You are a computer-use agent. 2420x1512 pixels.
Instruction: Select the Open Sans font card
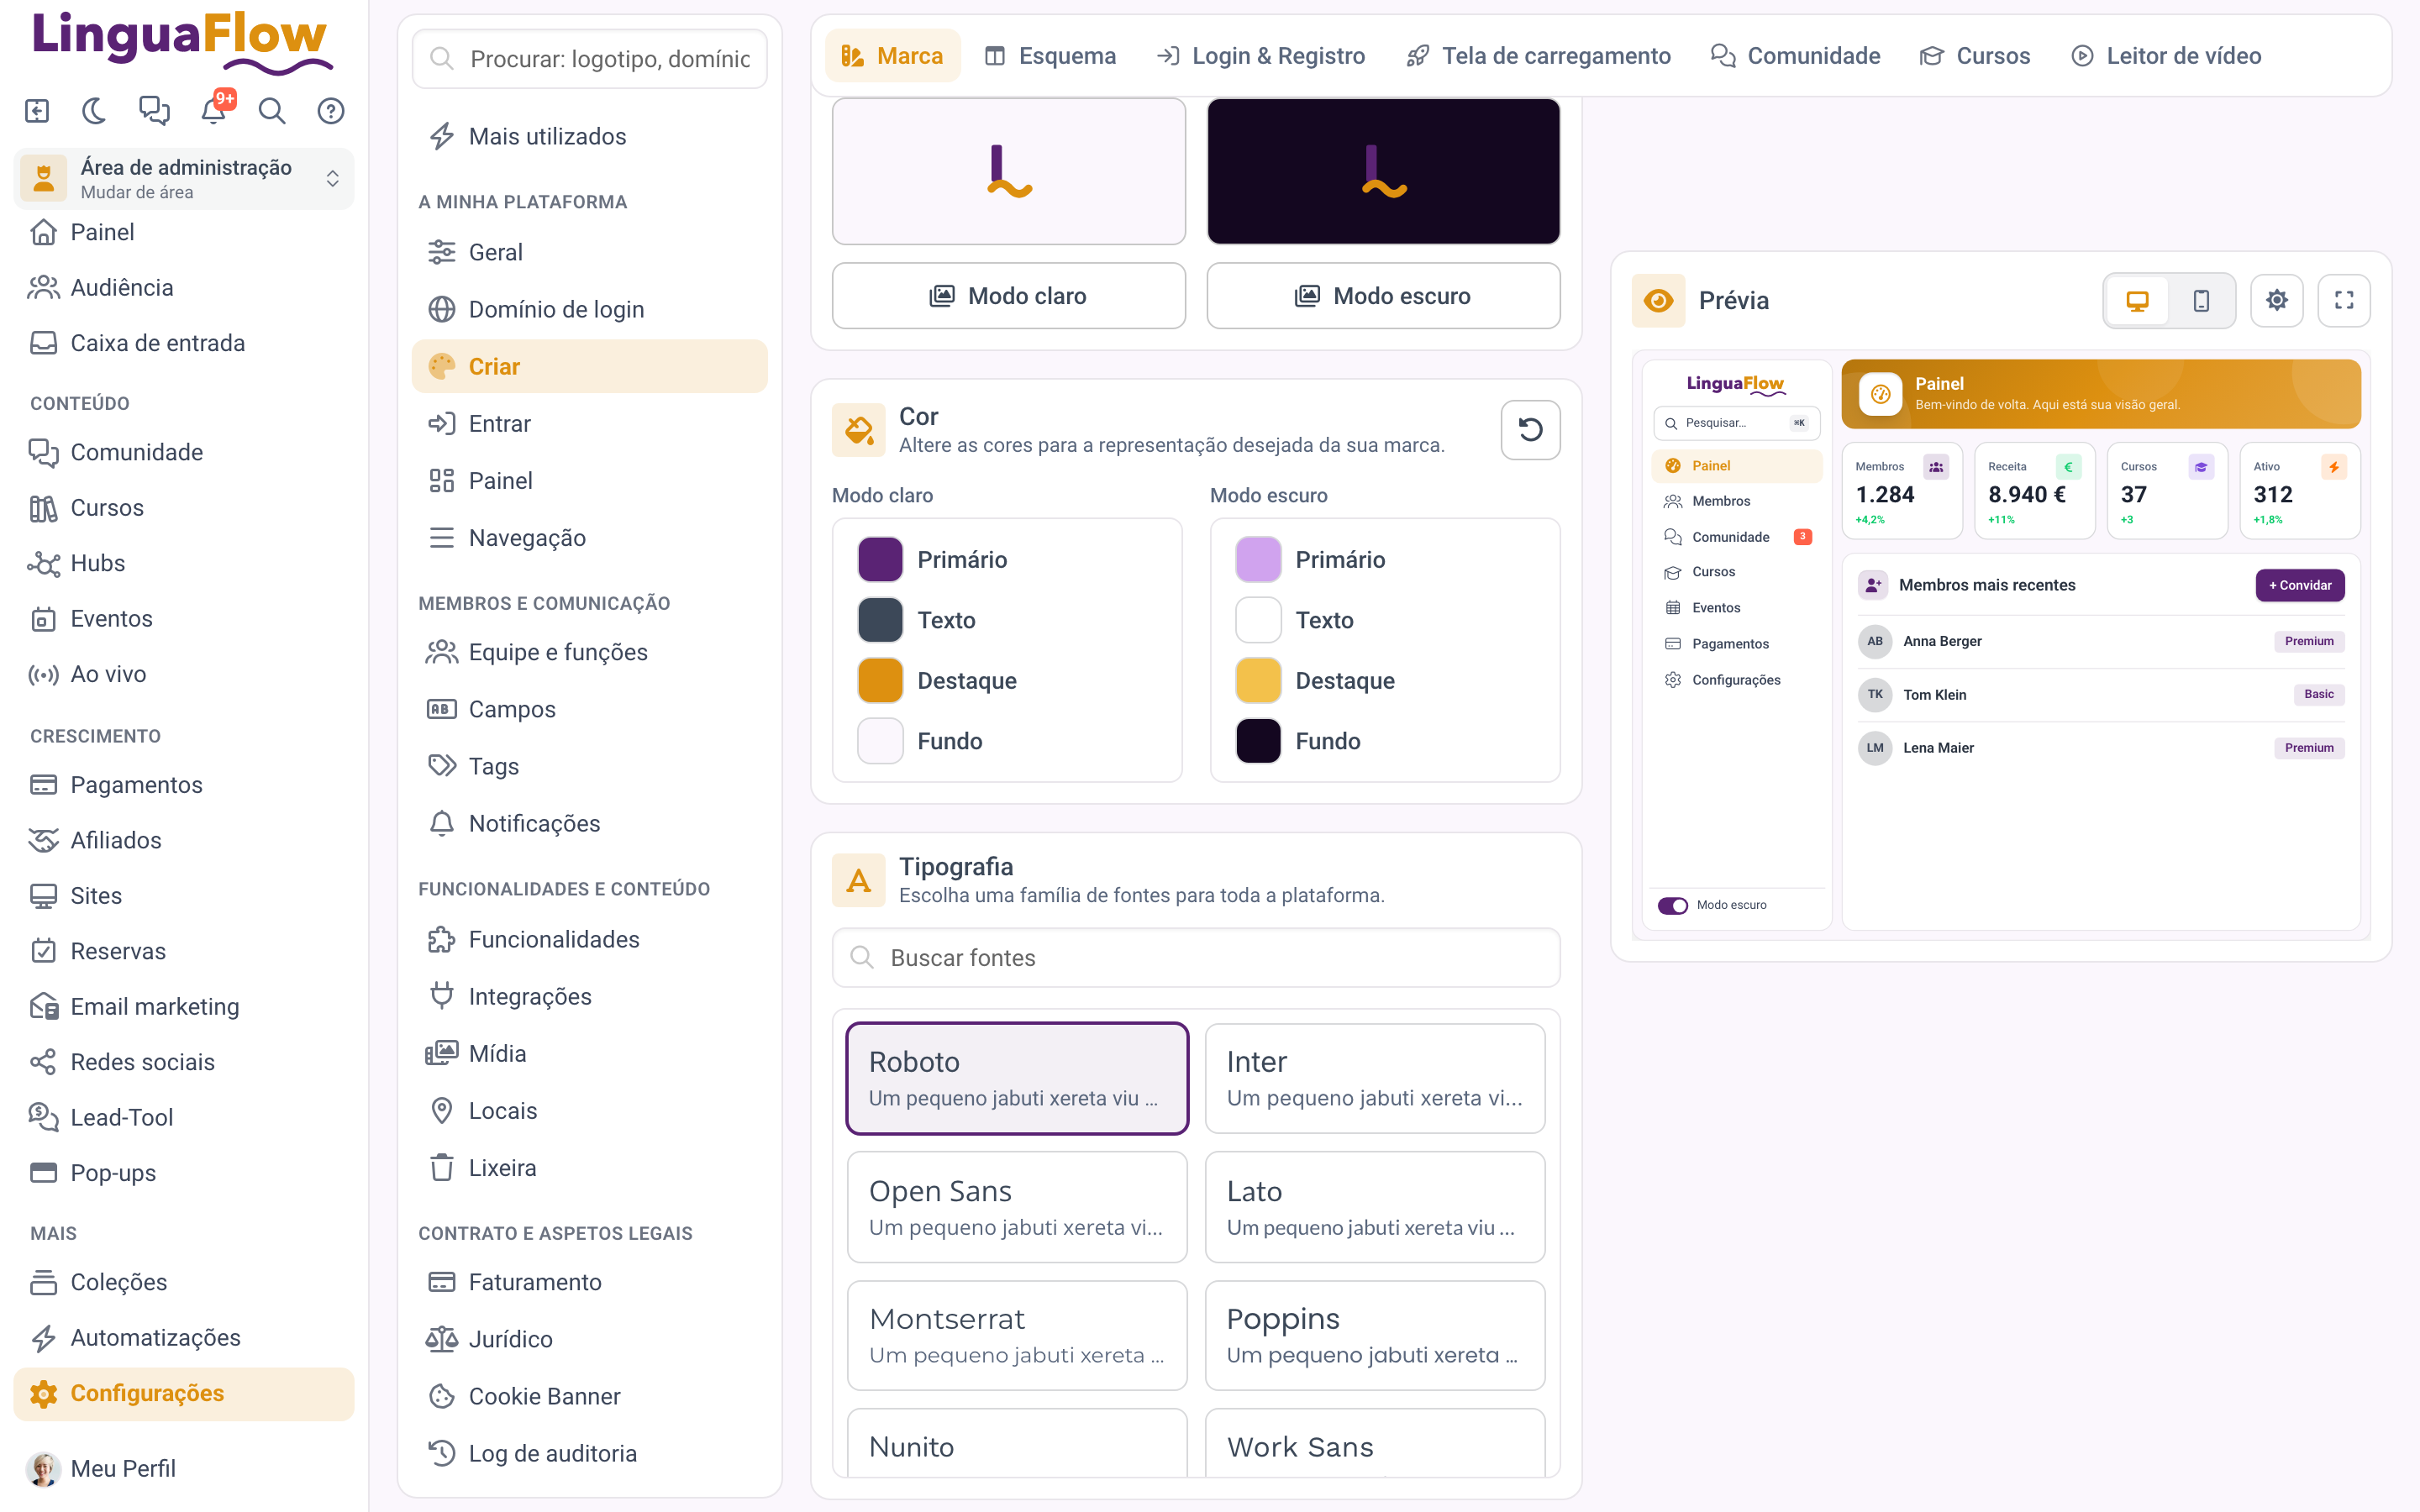coord(1017,1207)
